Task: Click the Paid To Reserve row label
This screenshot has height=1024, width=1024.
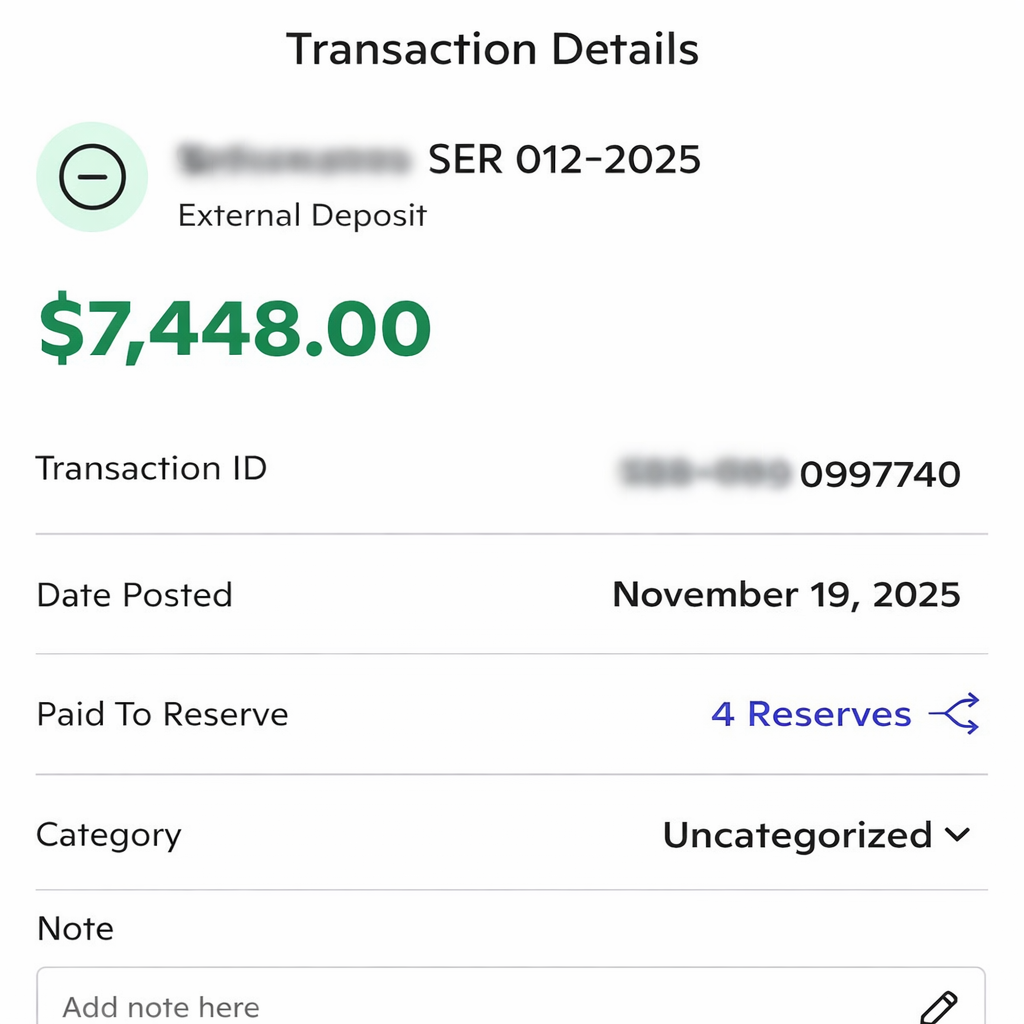Action: point(161,714)
